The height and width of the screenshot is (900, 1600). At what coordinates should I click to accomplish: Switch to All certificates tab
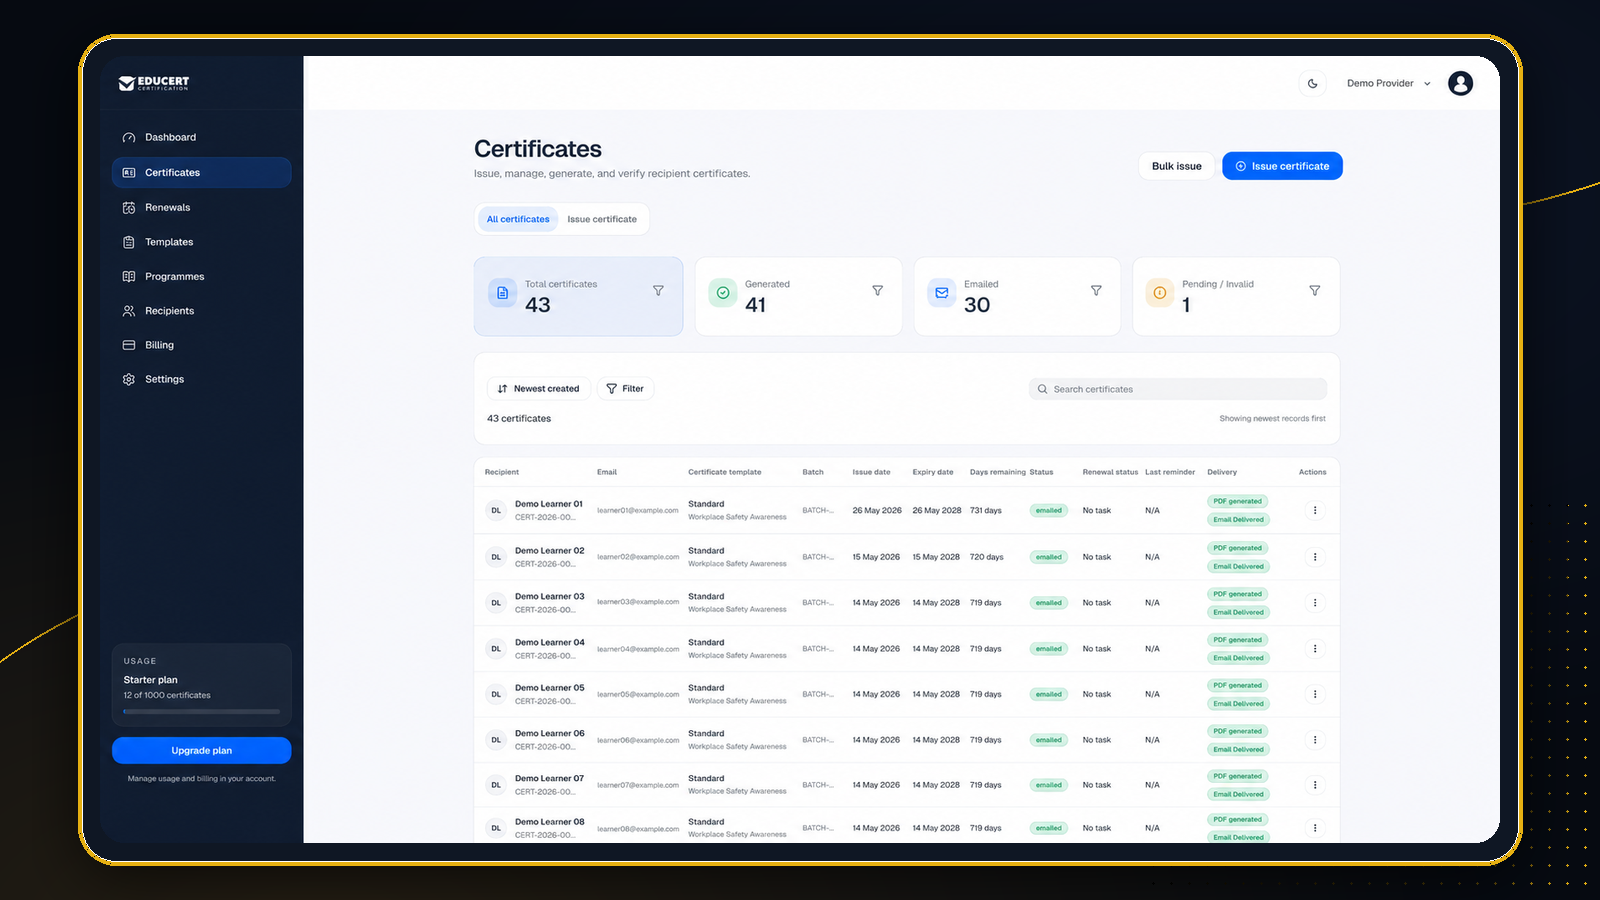pos(518,219)
